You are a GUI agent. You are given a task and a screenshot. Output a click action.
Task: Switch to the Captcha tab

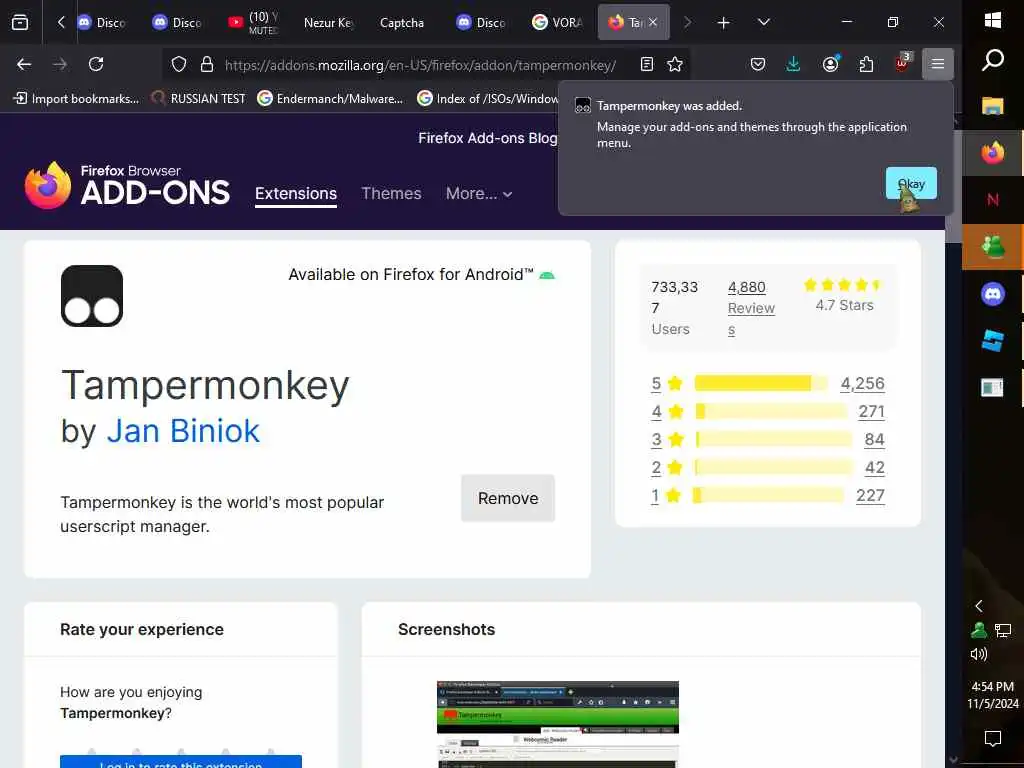402,23
